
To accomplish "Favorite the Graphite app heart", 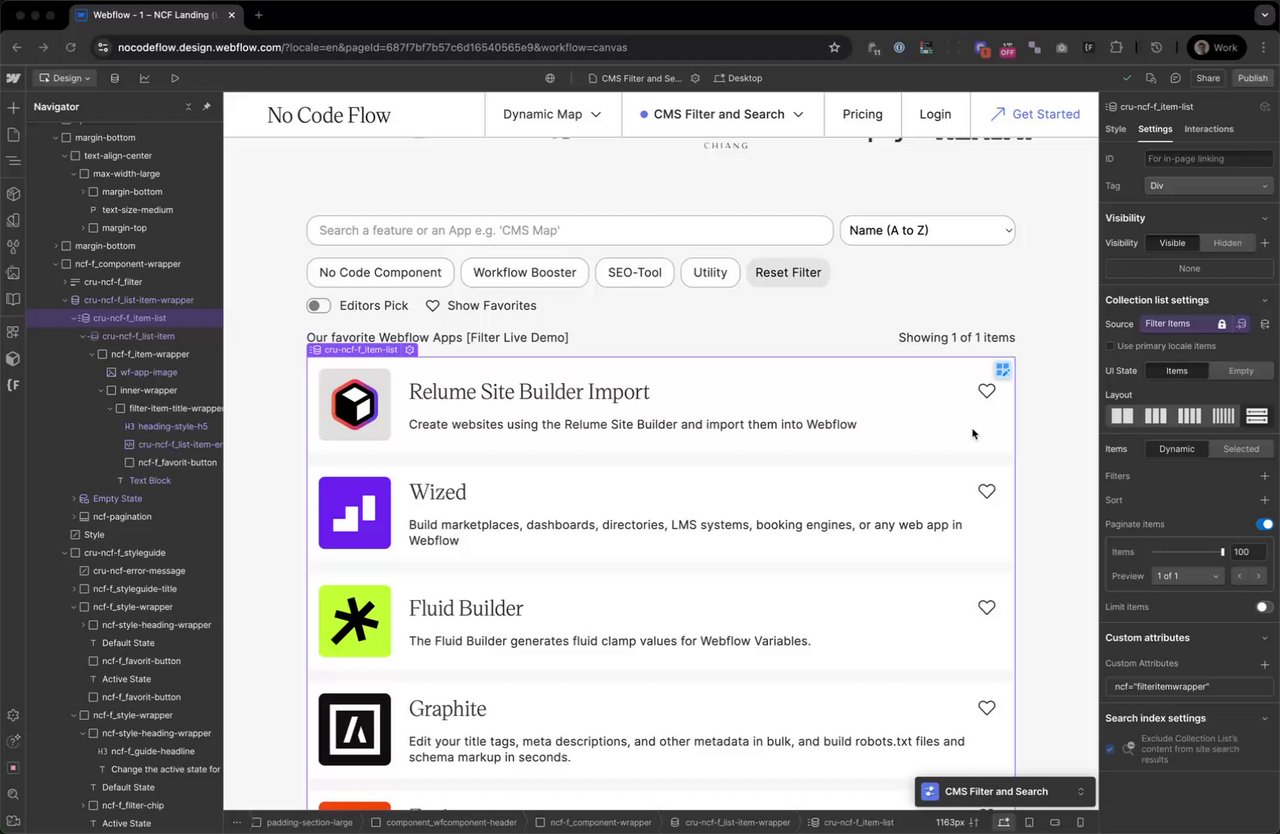I will point(987,708).
